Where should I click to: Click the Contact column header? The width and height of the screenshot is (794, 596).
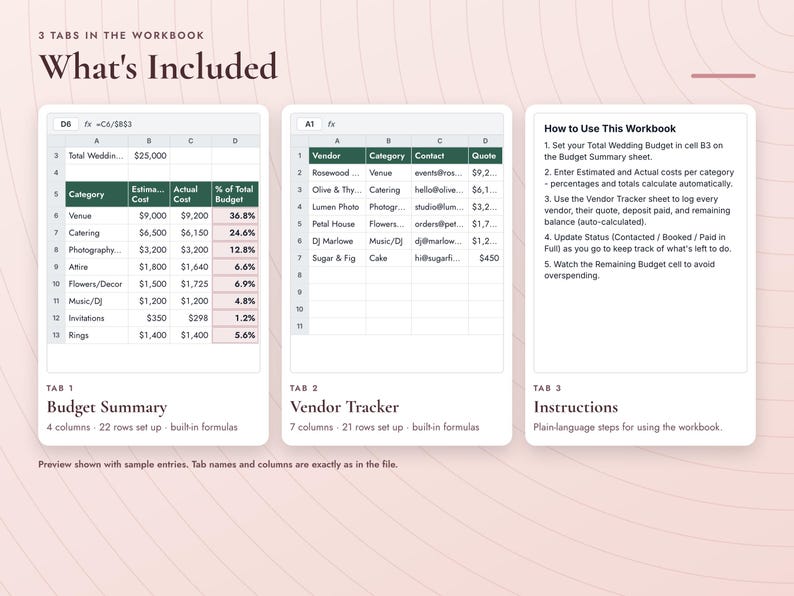pos(440,156)
